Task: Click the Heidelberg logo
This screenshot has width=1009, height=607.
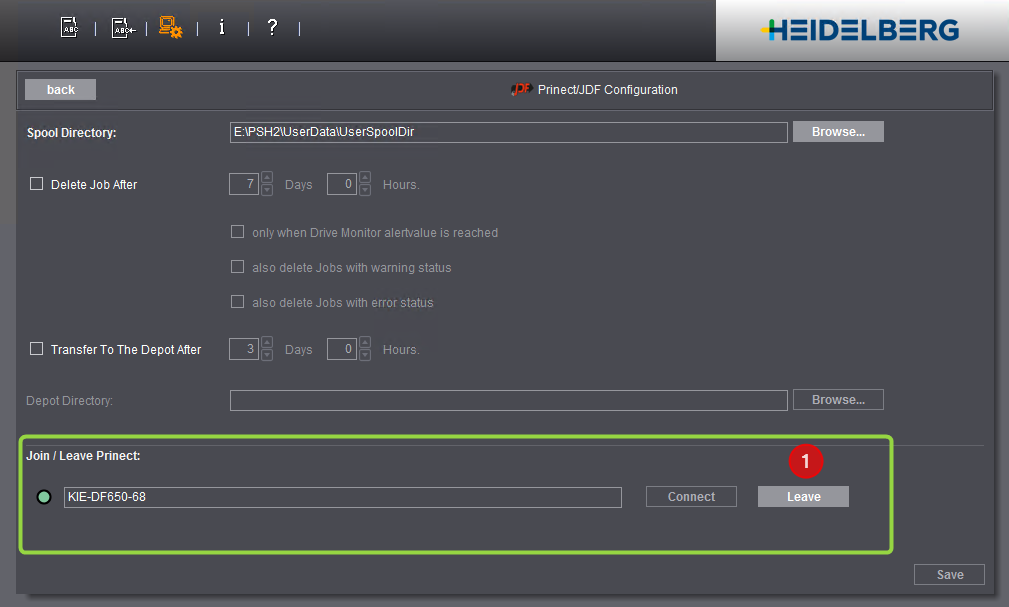Action: [x=860, y=30]
